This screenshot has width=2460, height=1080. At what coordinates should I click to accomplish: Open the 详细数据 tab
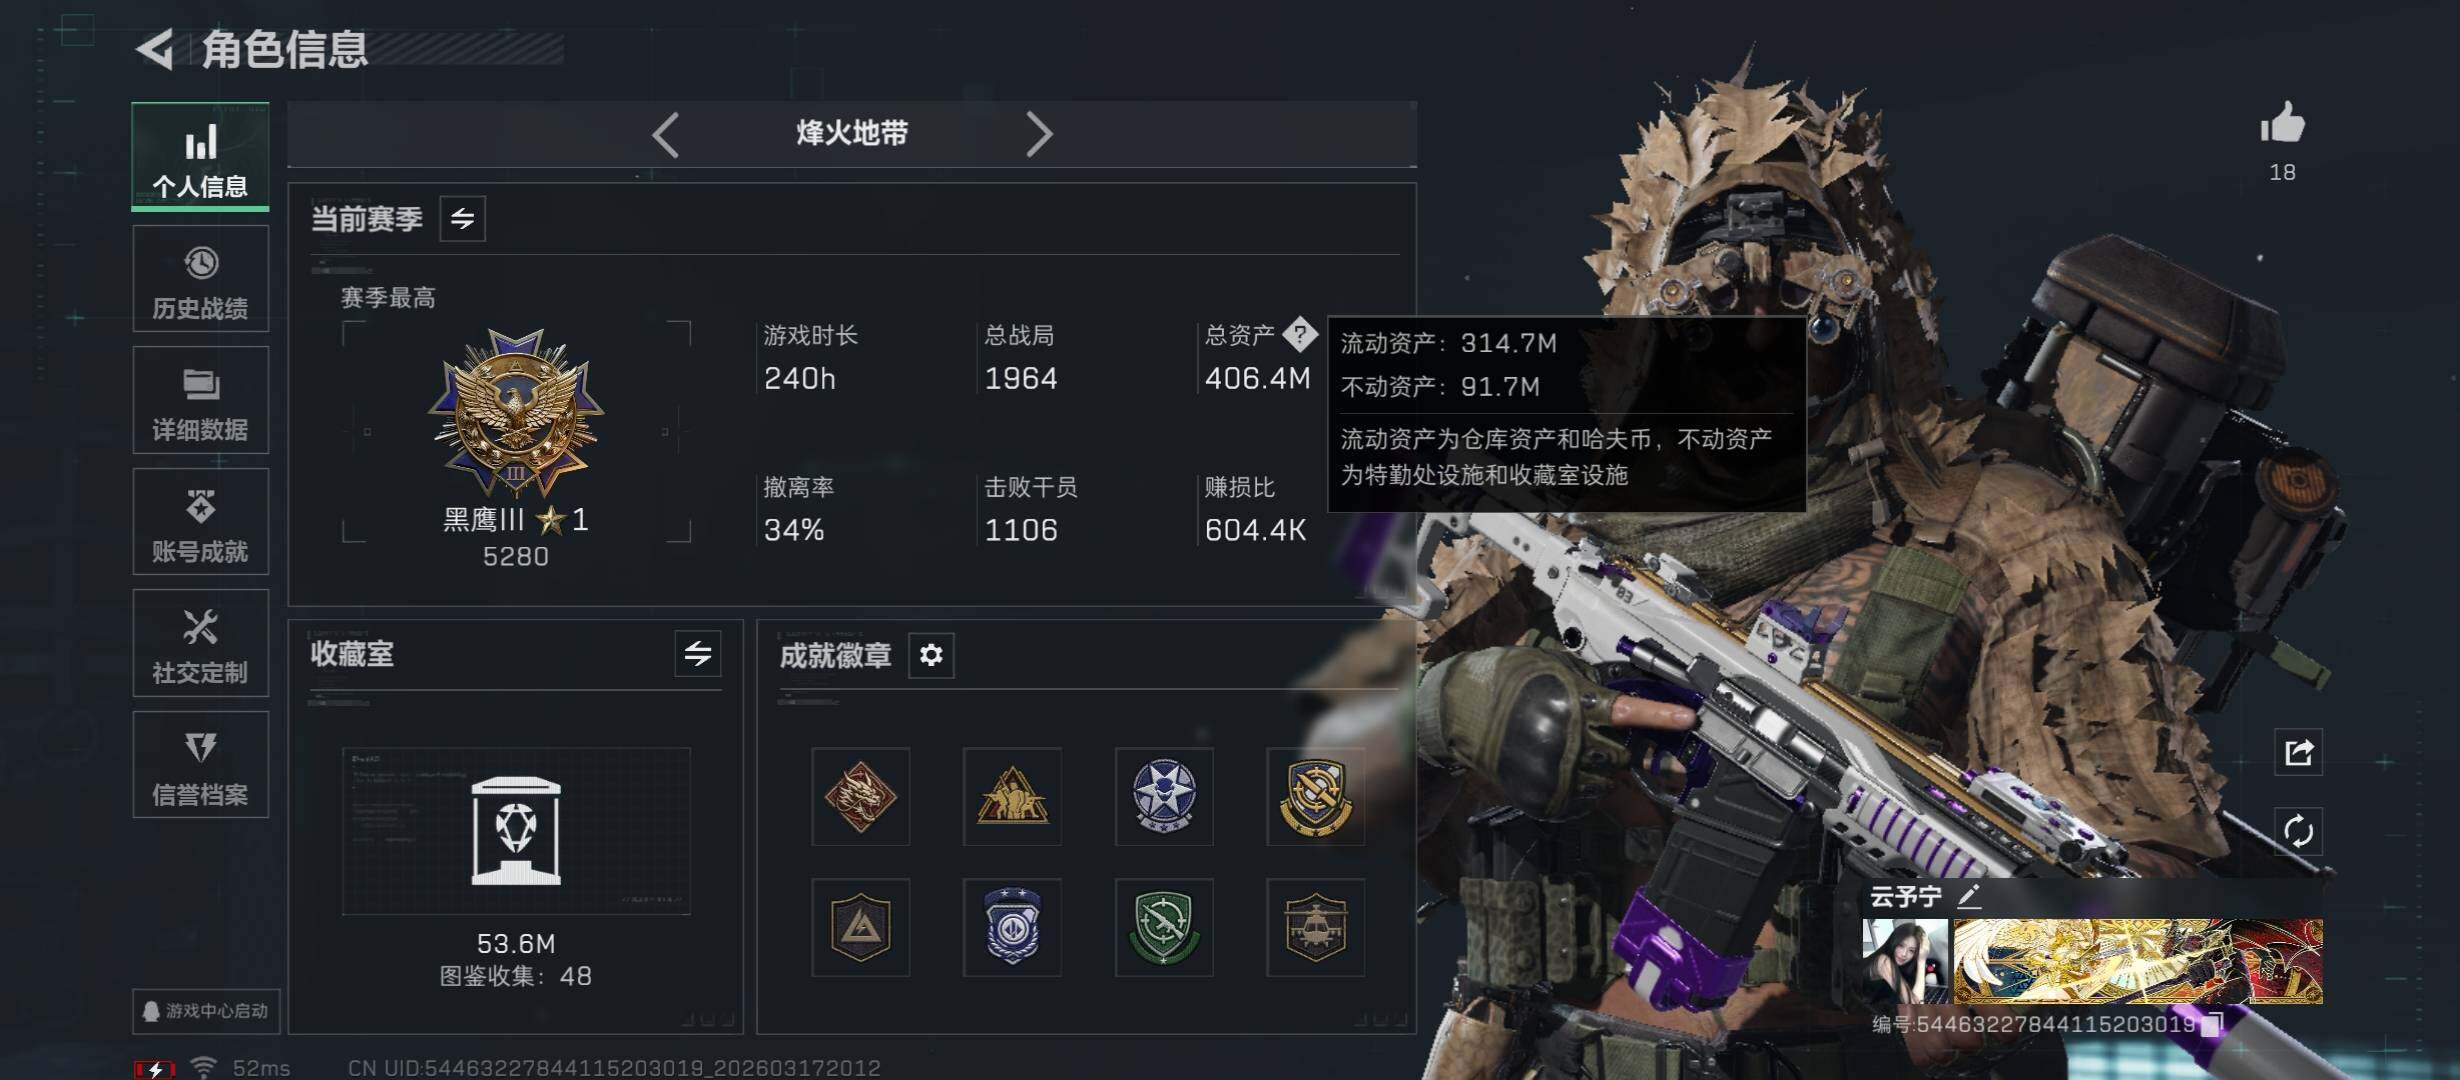201,400
